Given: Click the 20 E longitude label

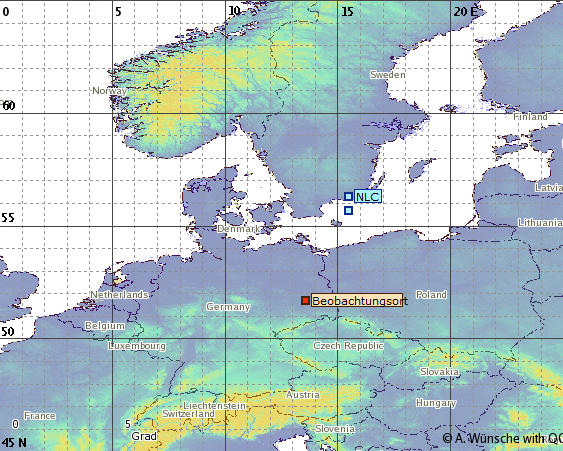Looking at the screenshot, I should [x=466, y=11].
